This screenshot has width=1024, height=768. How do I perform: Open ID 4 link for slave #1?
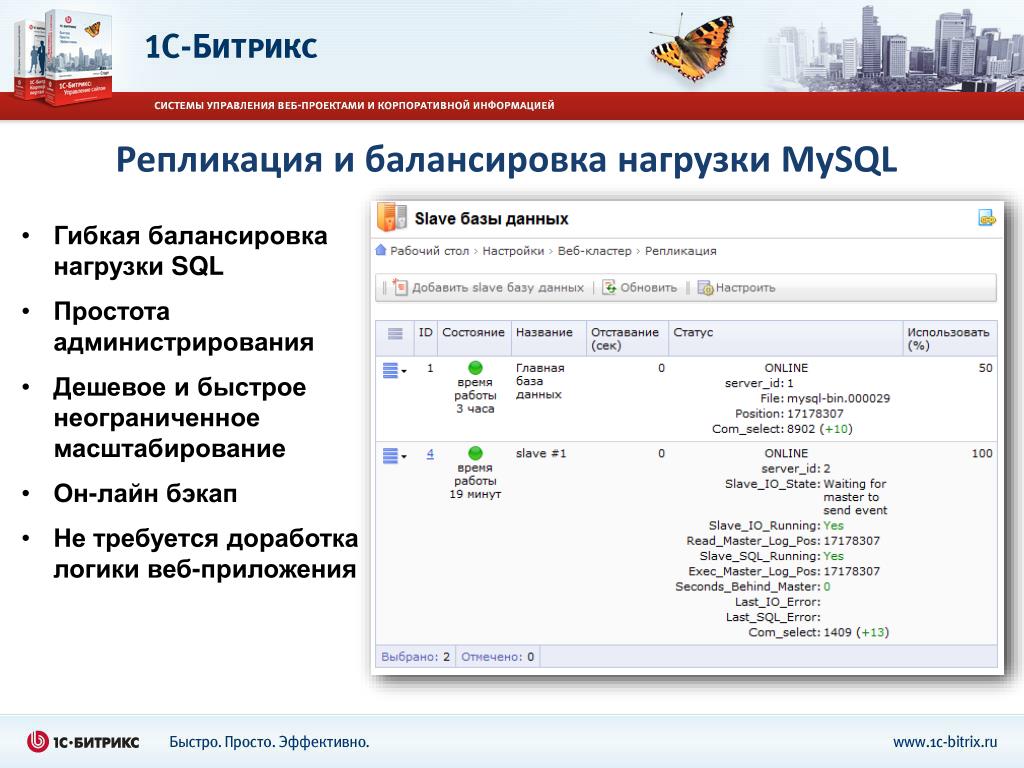(x=430, y=453)
